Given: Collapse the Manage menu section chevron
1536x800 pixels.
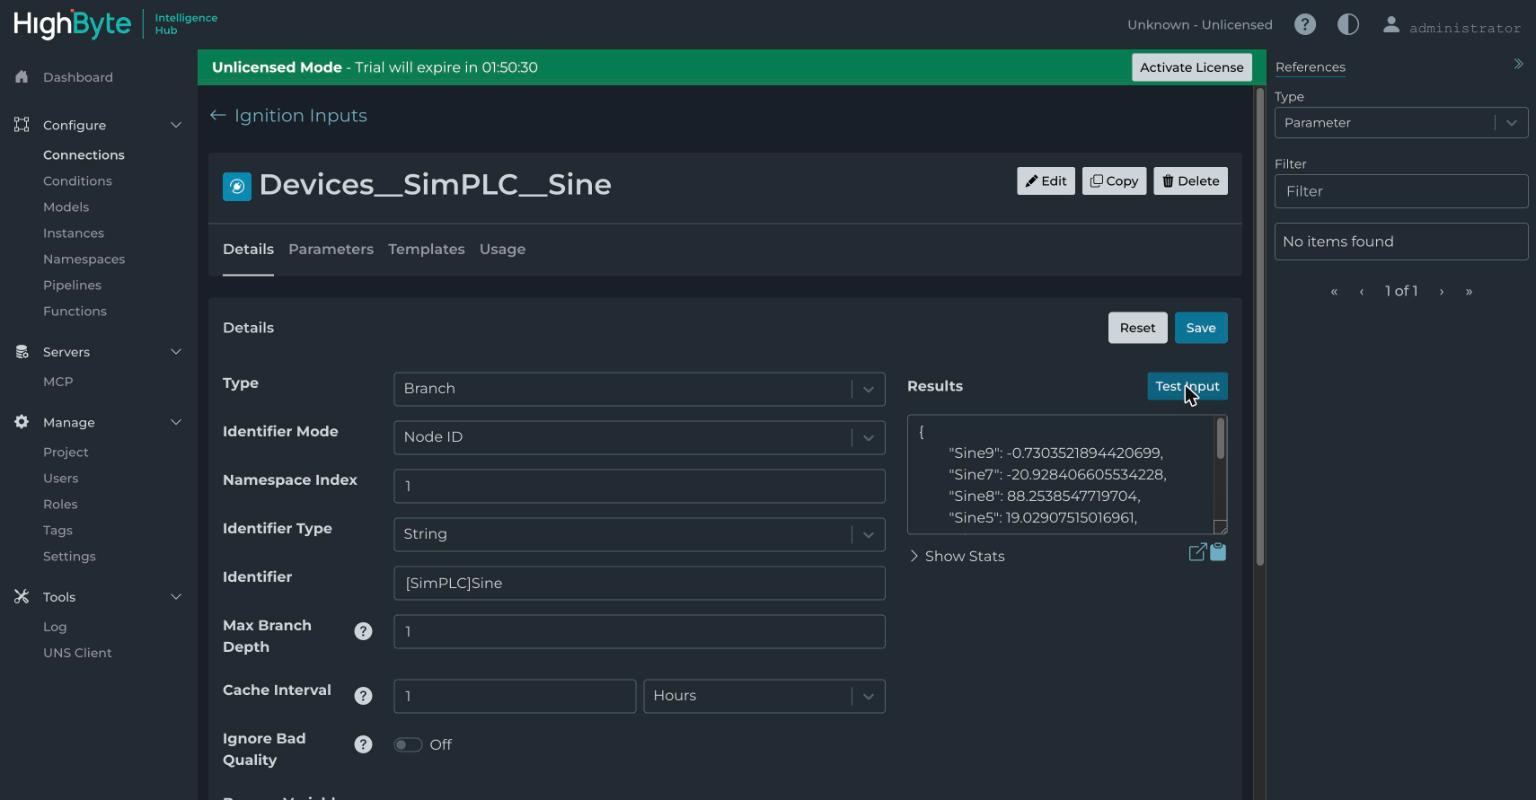Looking at the screenshot, I should 176,422.
